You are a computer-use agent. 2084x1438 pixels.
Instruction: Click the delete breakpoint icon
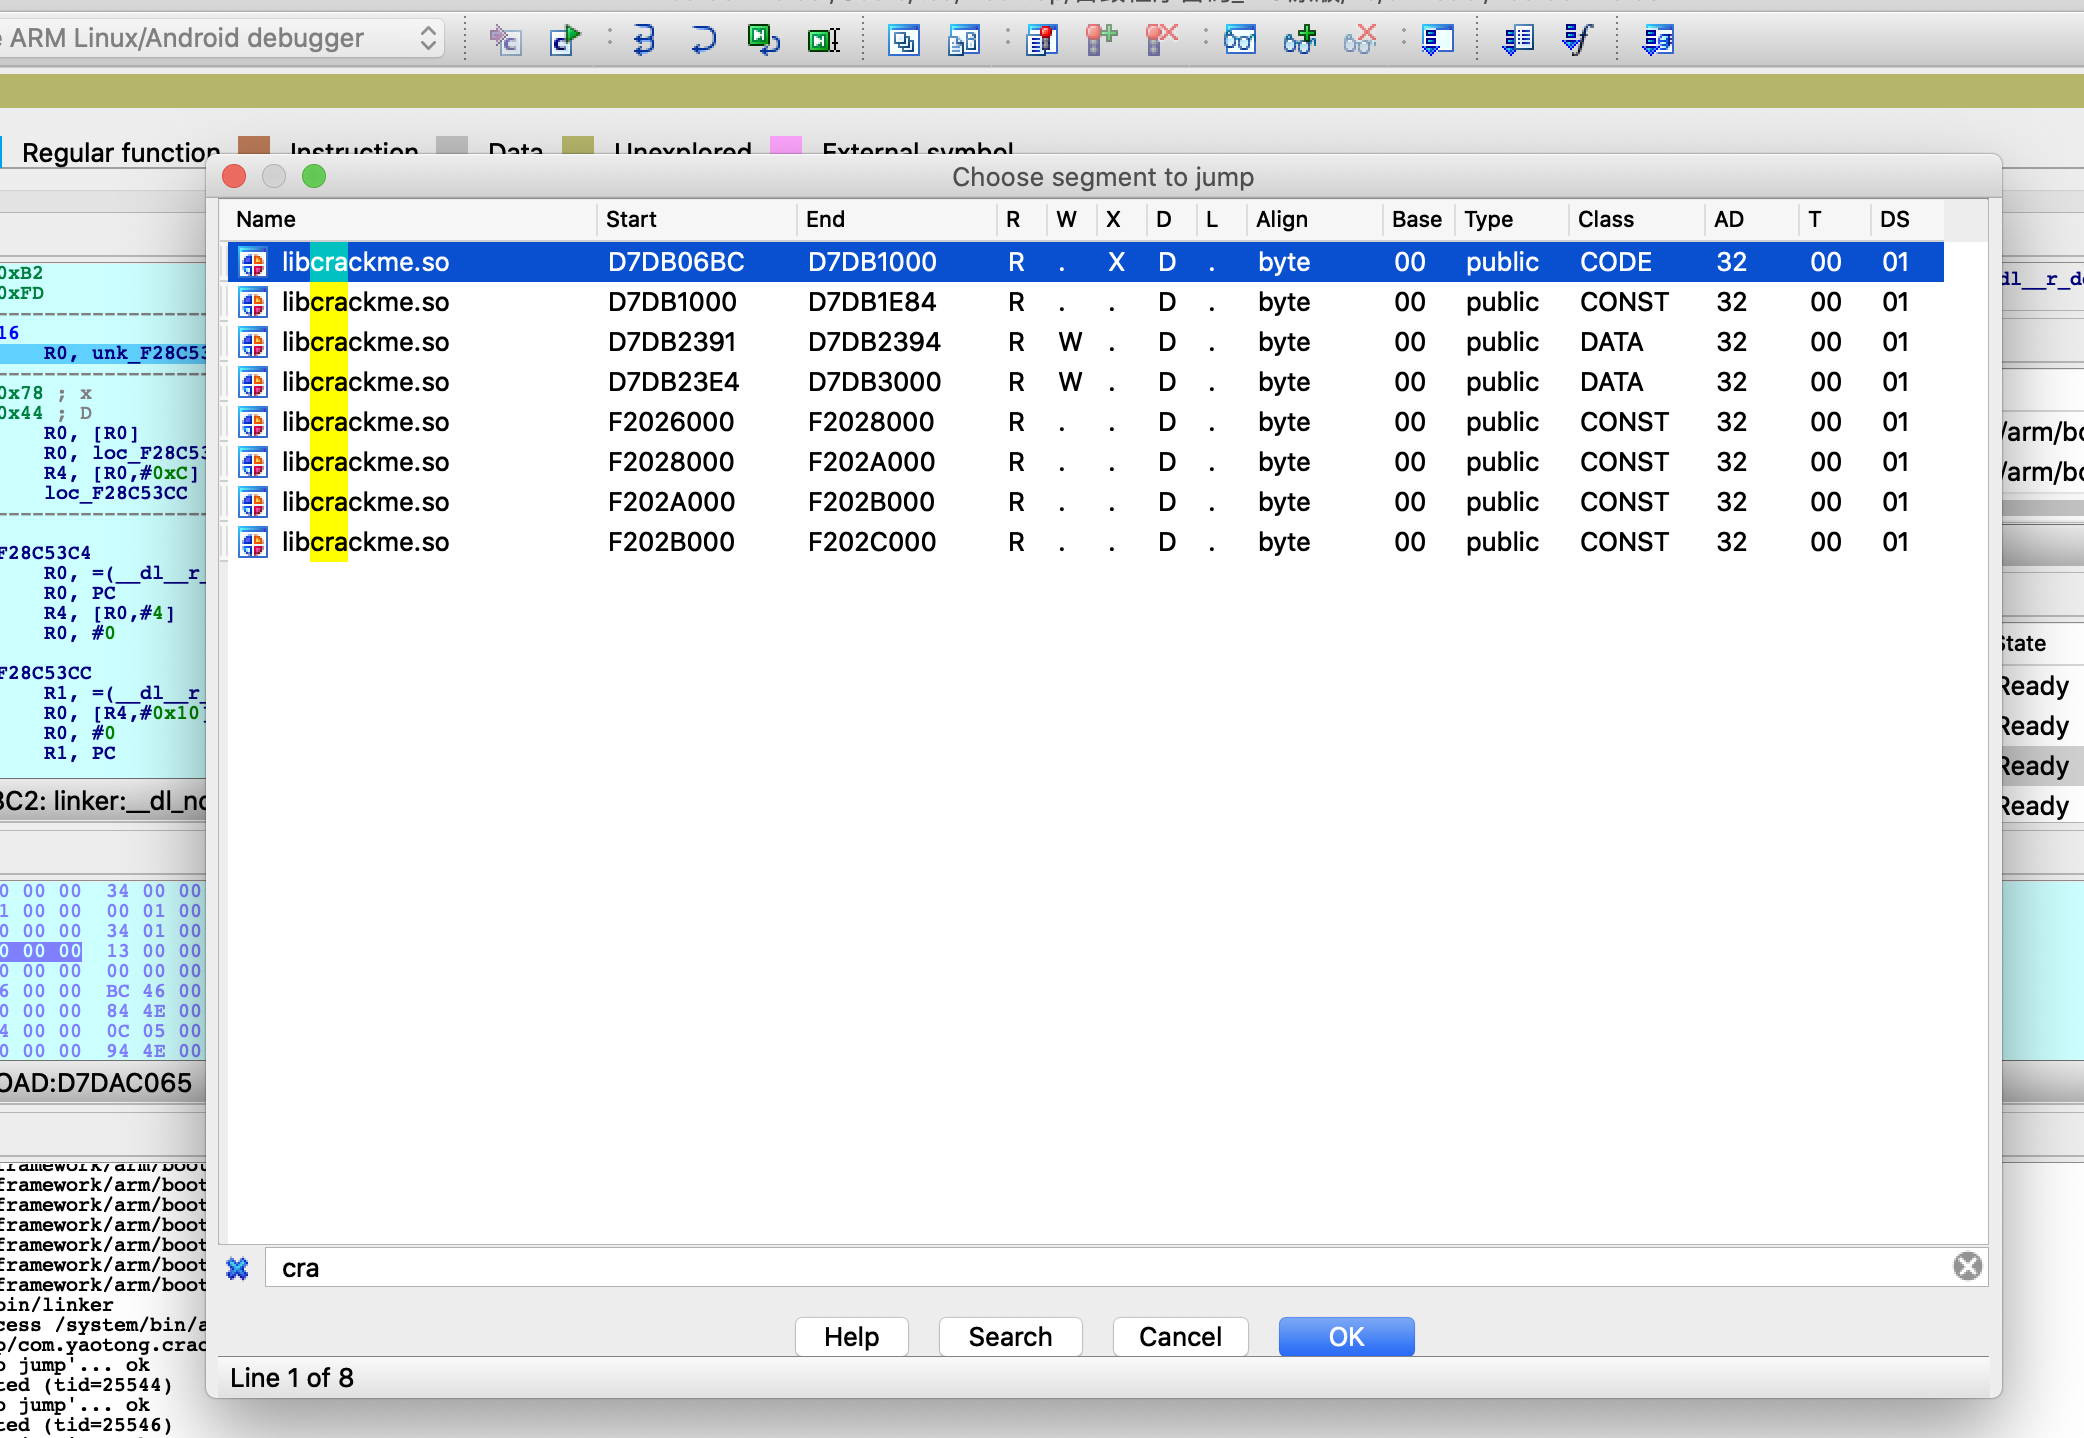(1161, 40)
